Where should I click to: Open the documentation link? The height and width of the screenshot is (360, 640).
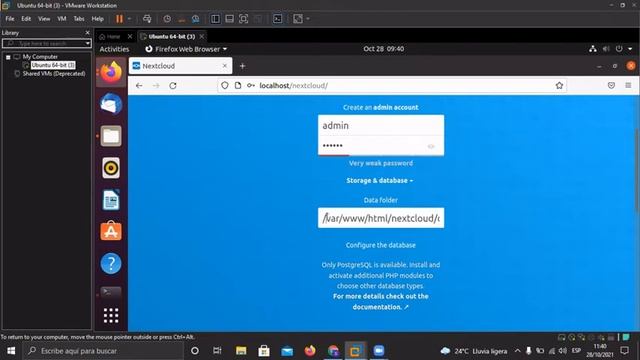click(x=380, y=302)
